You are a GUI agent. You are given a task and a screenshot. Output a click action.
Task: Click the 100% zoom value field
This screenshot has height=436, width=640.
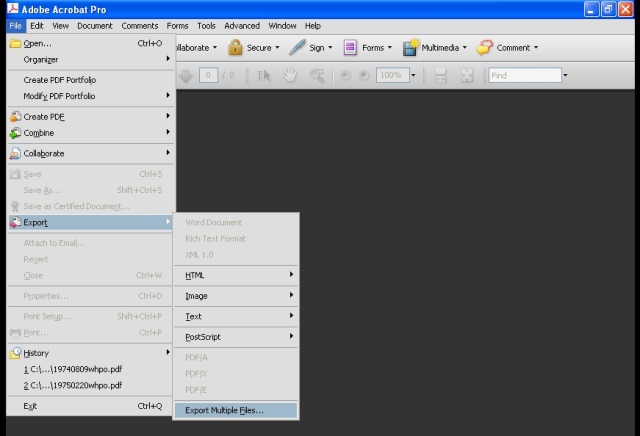click(392, 75)
